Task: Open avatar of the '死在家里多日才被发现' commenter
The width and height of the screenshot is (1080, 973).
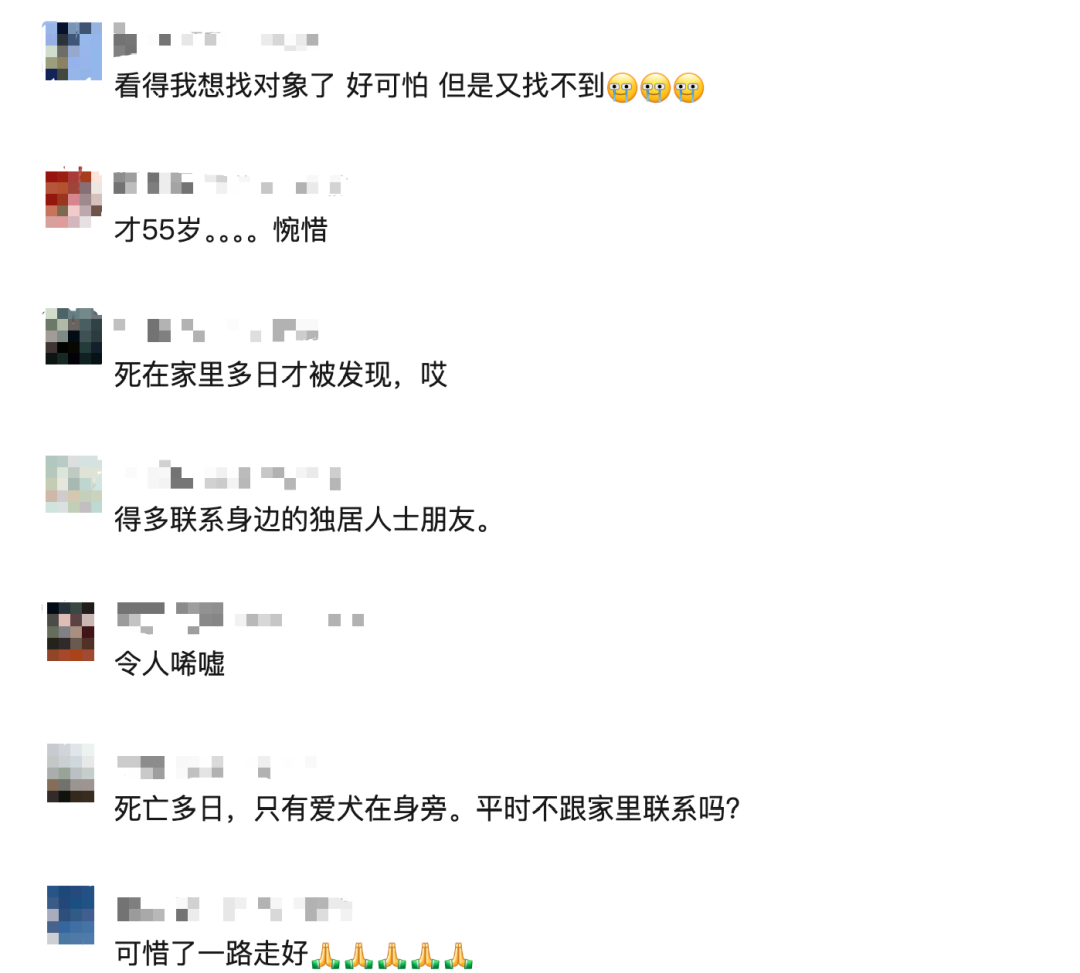Action: tap(73, 336)
